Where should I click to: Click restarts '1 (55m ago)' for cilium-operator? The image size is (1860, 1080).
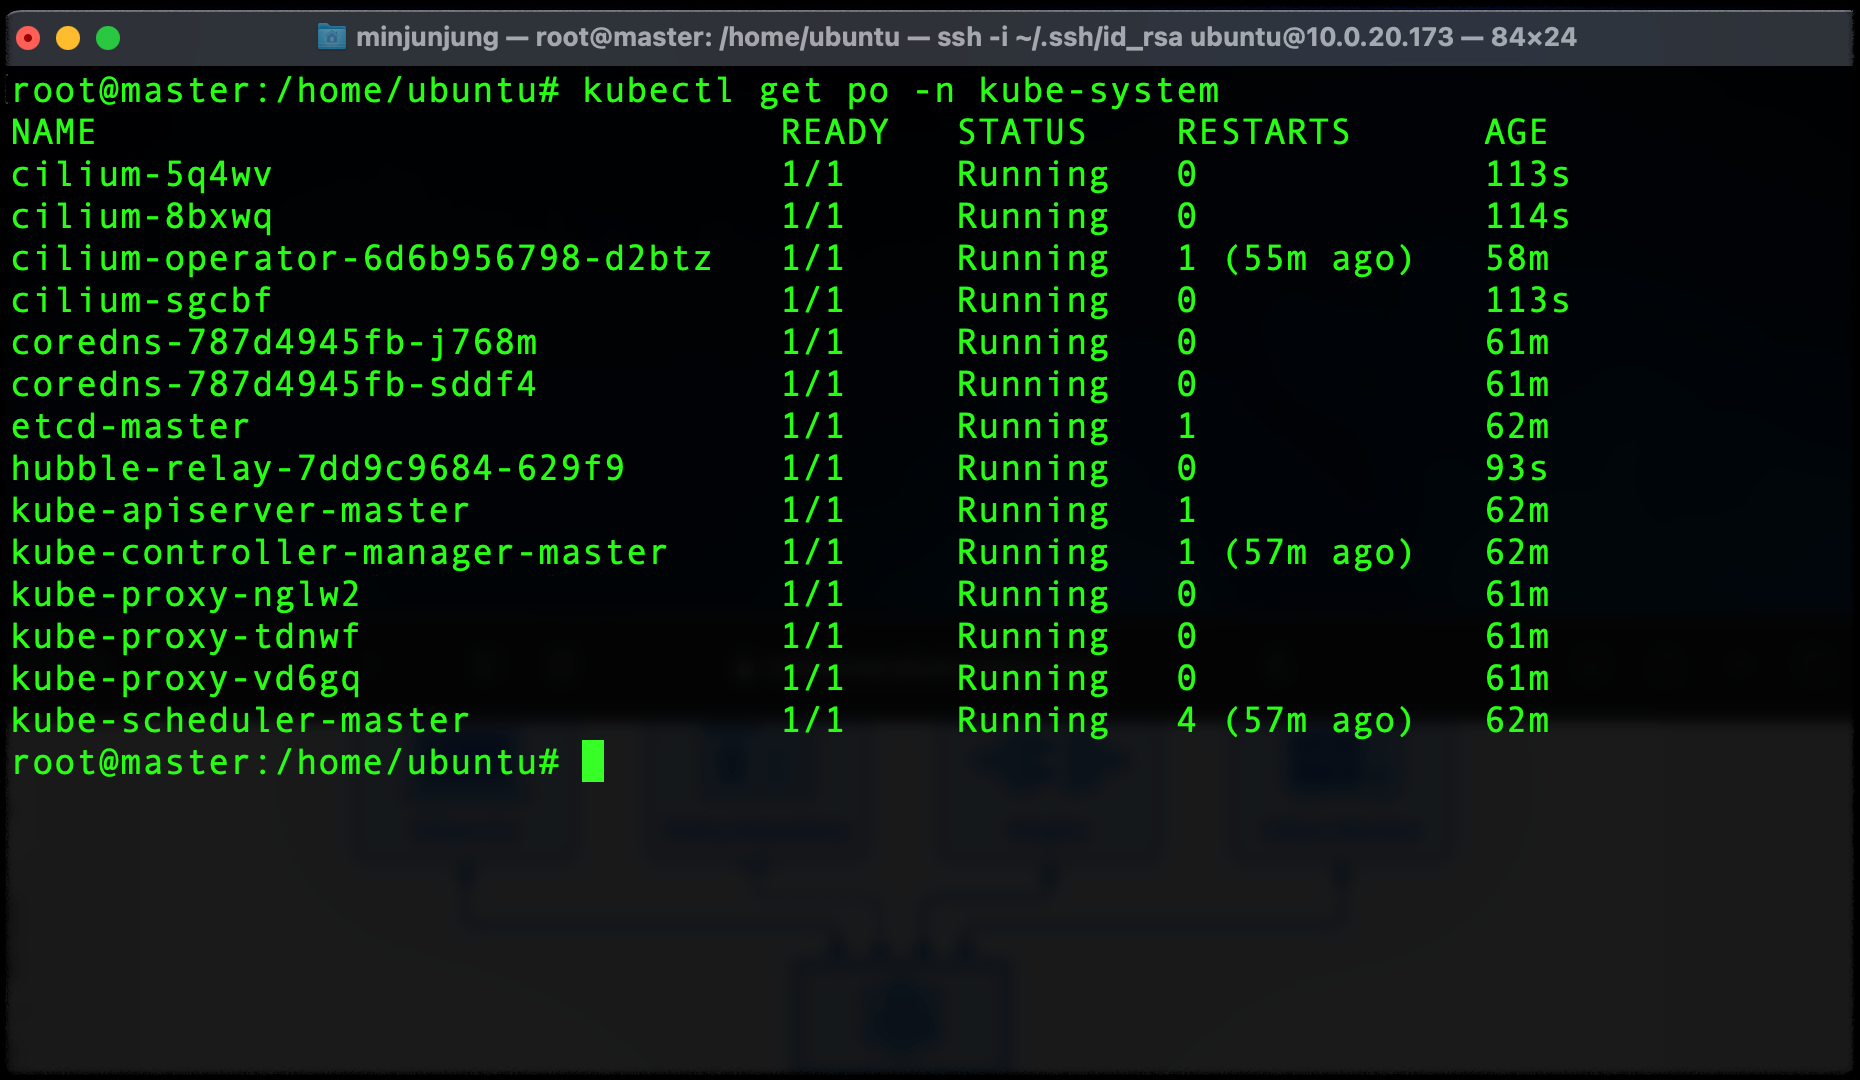1295,259
